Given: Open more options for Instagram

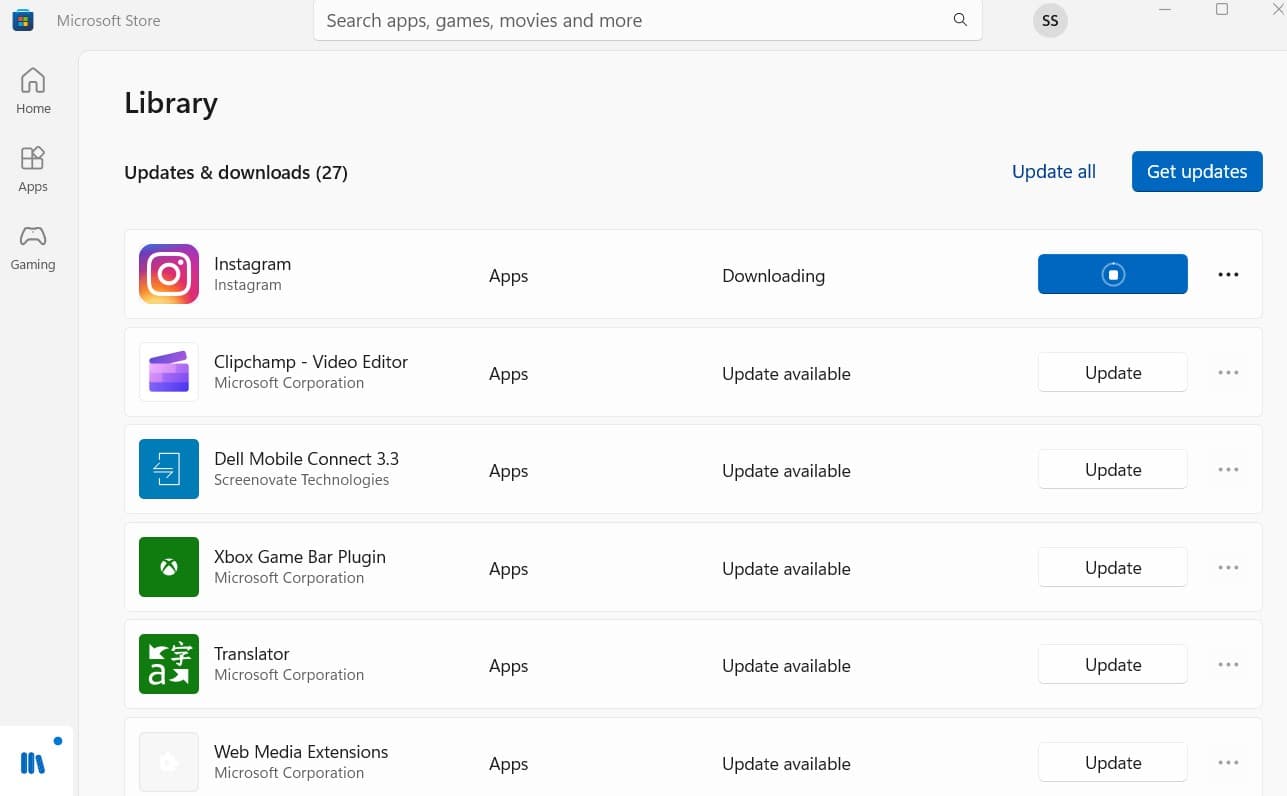Looking at the screenshot, I should point(1228,275).
